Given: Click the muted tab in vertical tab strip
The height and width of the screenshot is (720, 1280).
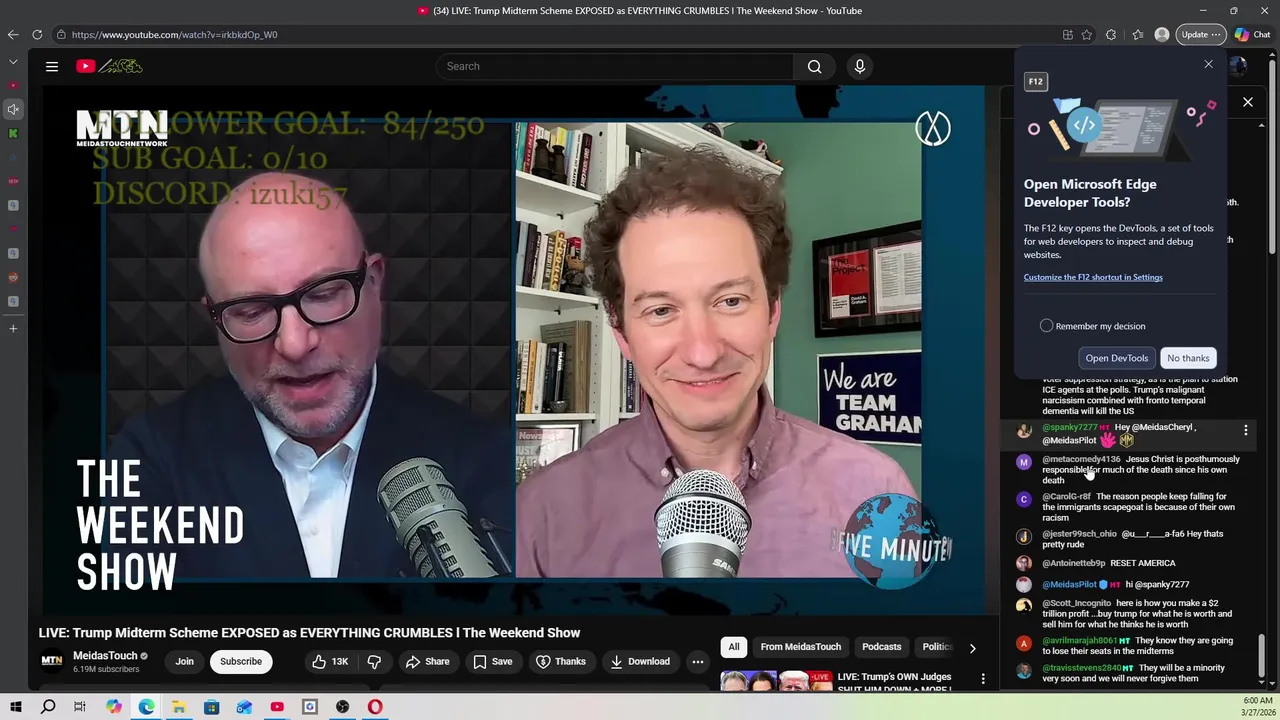Looking at the screenshot, I should pyautogui.click(x=13, y=109).
